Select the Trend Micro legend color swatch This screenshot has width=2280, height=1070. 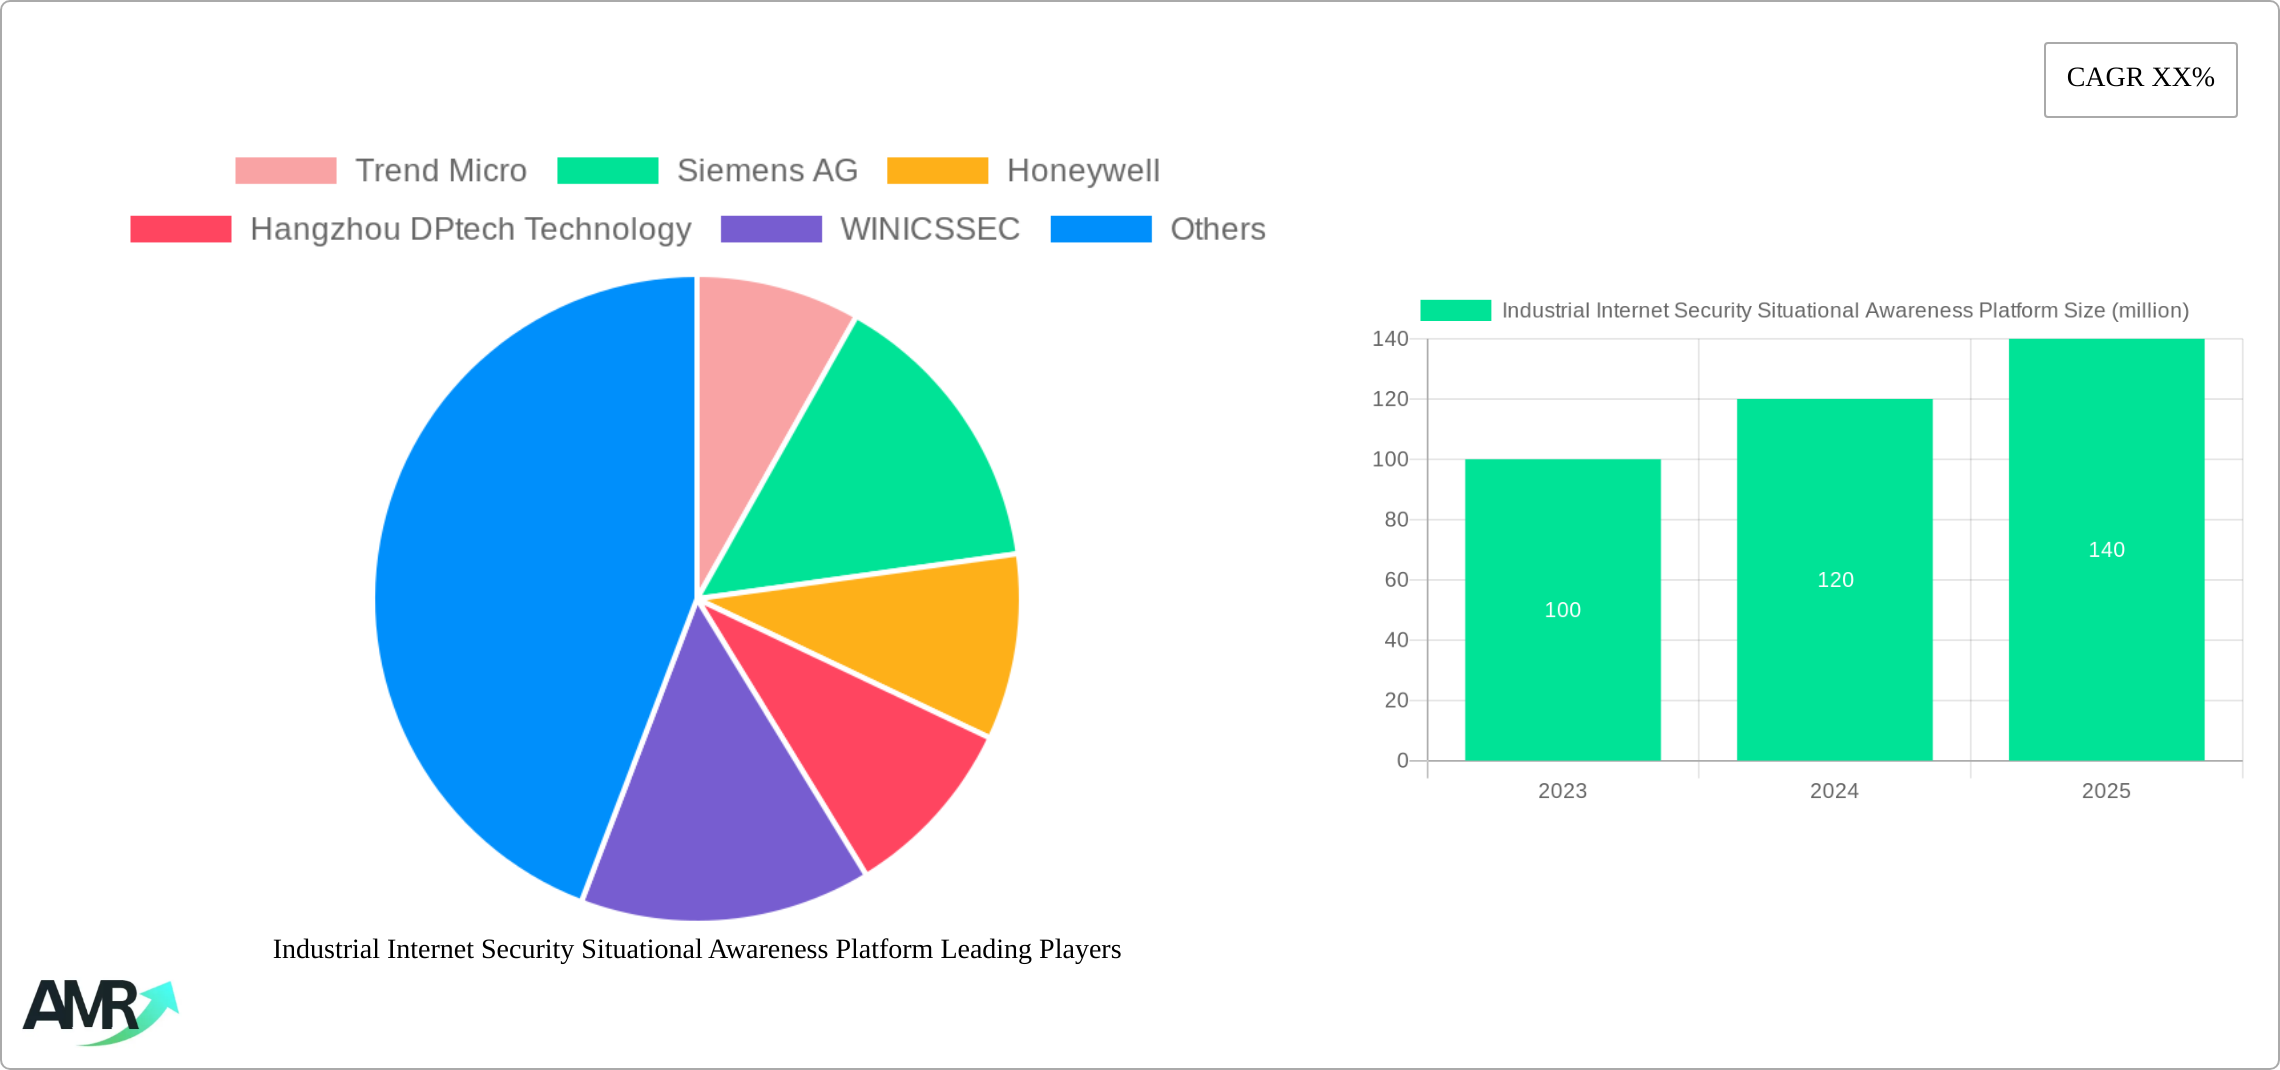point(285,170)
